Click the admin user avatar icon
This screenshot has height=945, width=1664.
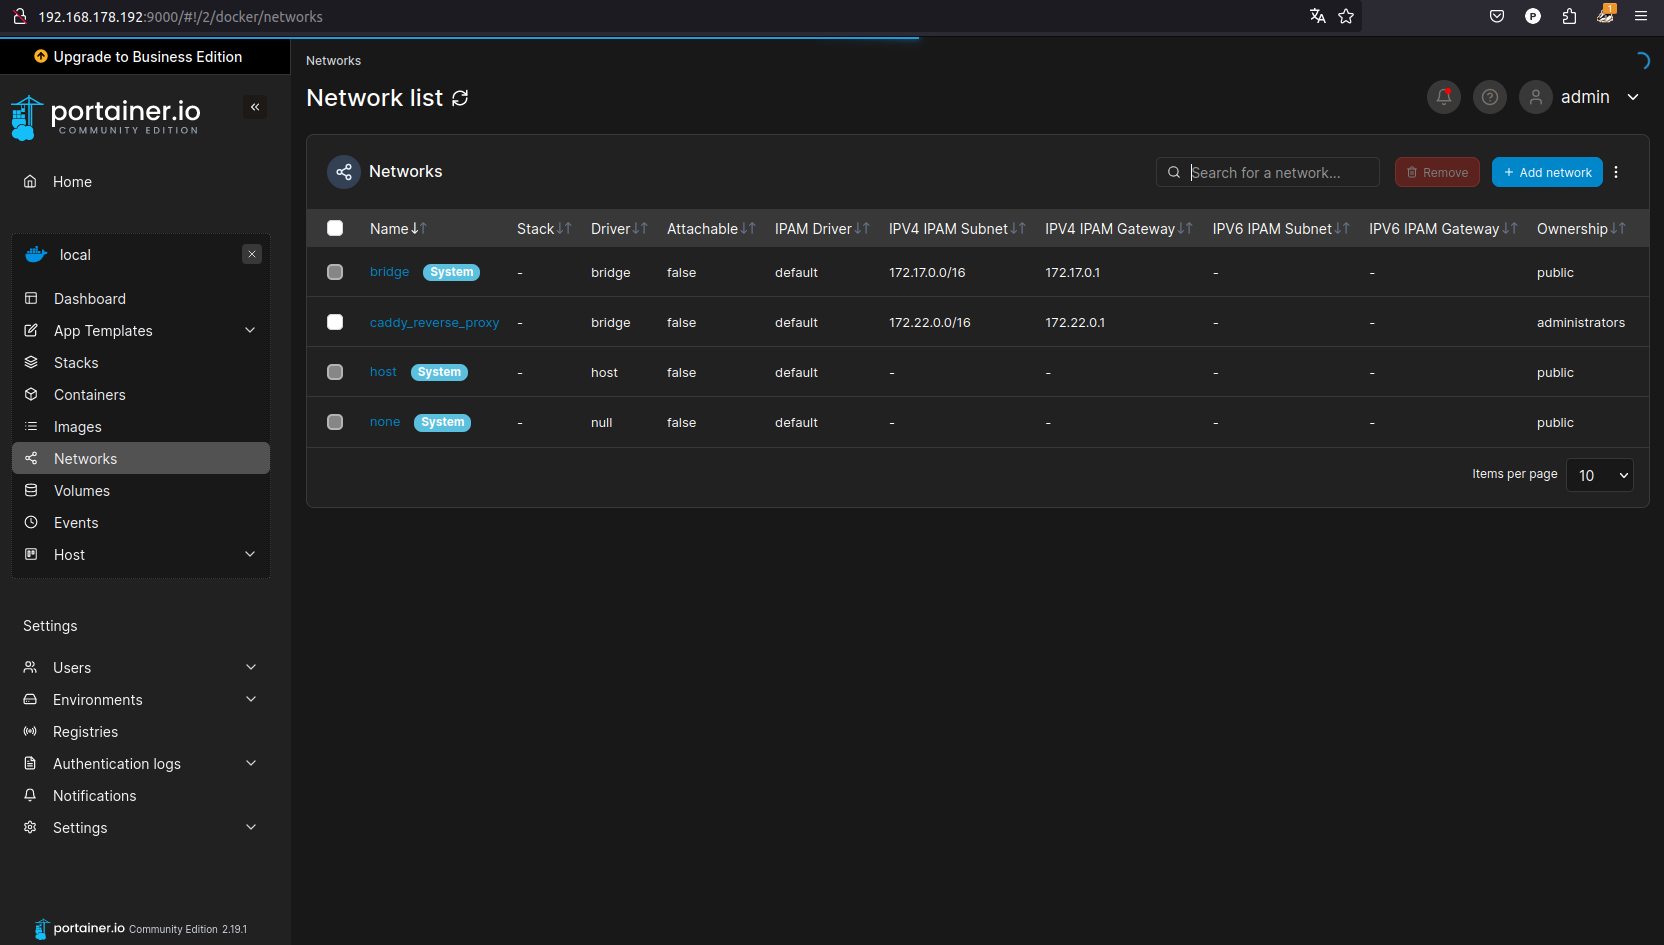(1535, 97)
